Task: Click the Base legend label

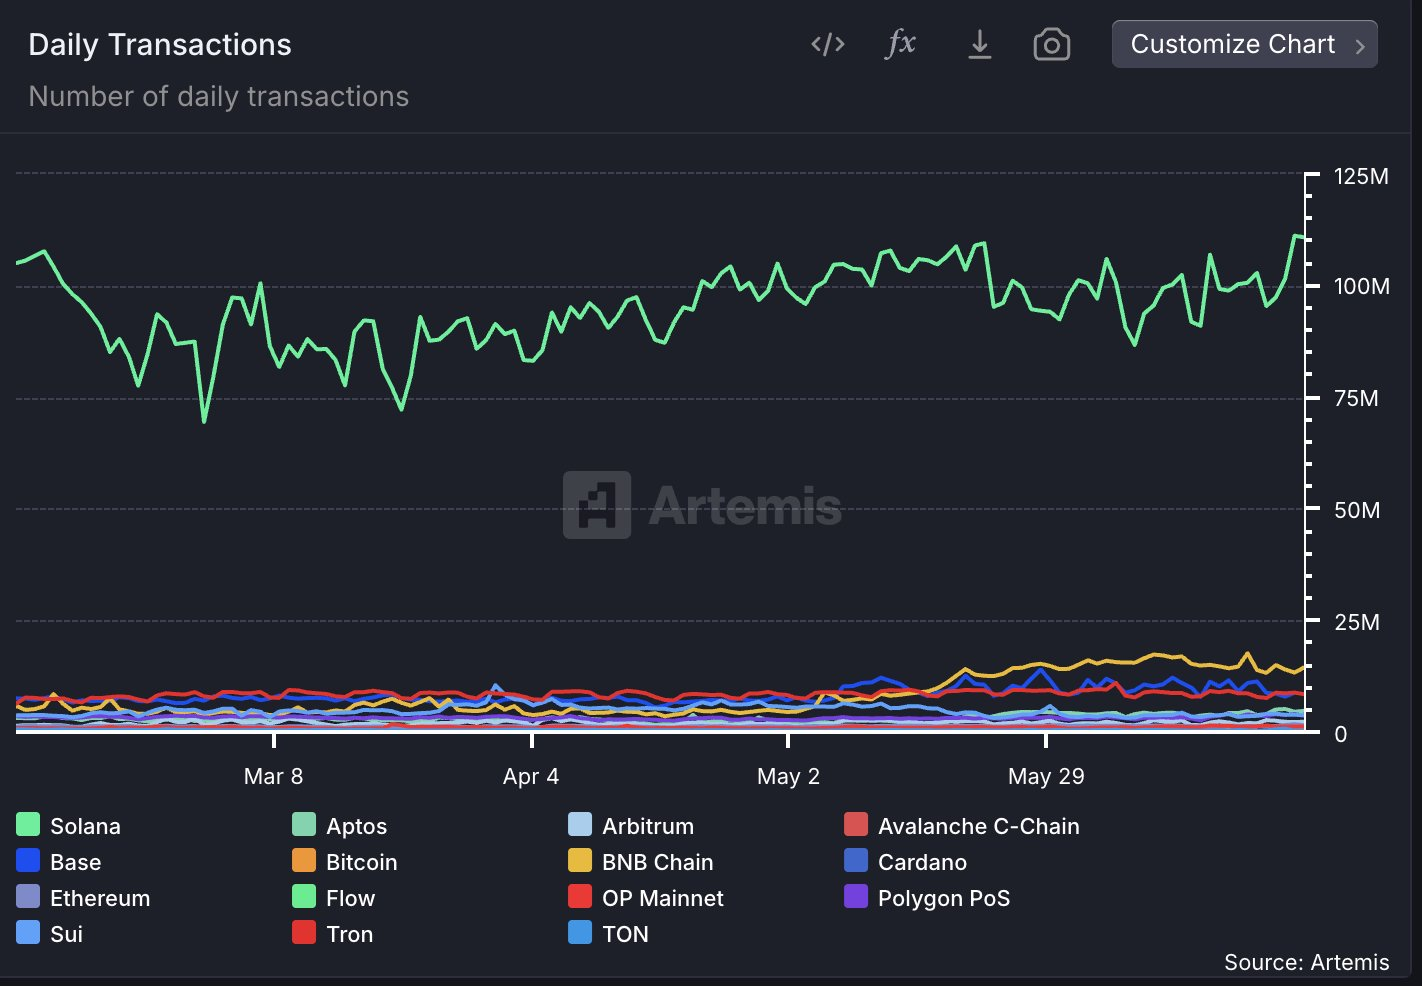Action: [x=76, y=862]
